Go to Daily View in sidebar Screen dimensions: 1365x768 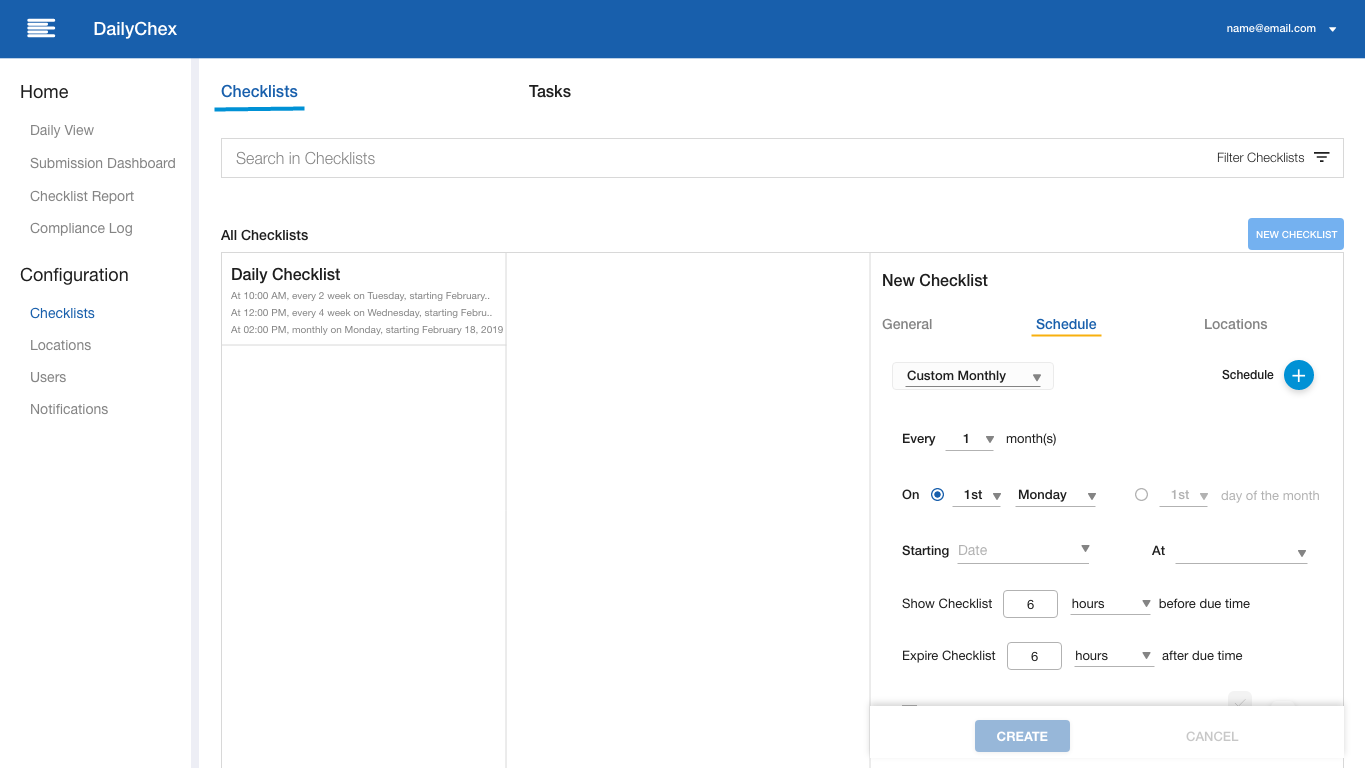(62, 130)
